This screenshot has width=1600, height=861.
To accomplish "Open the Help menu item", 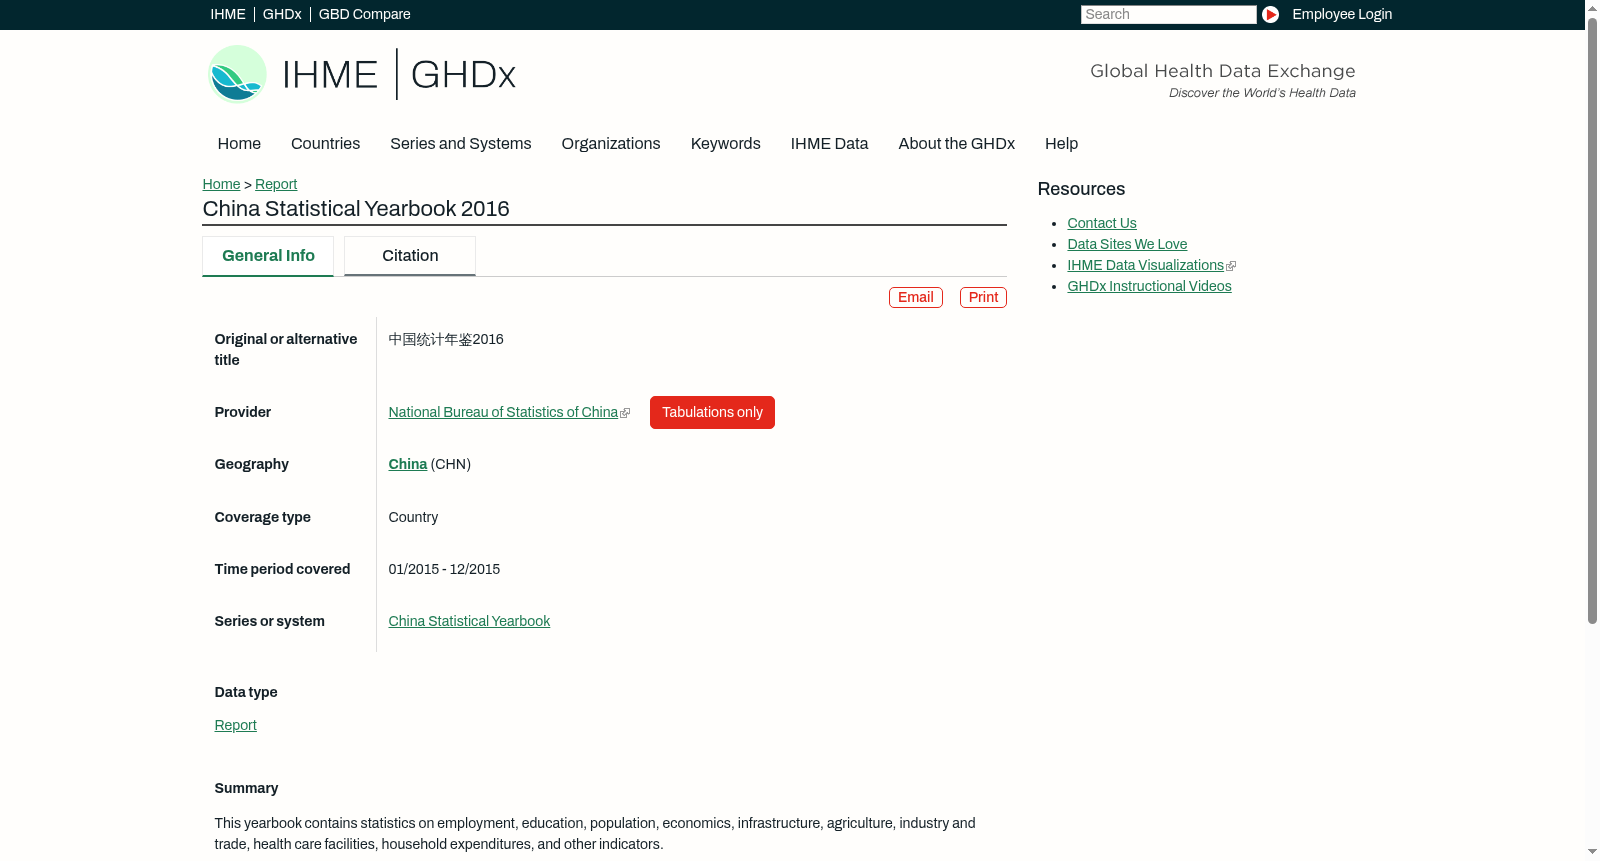I will coord(1061,143).
